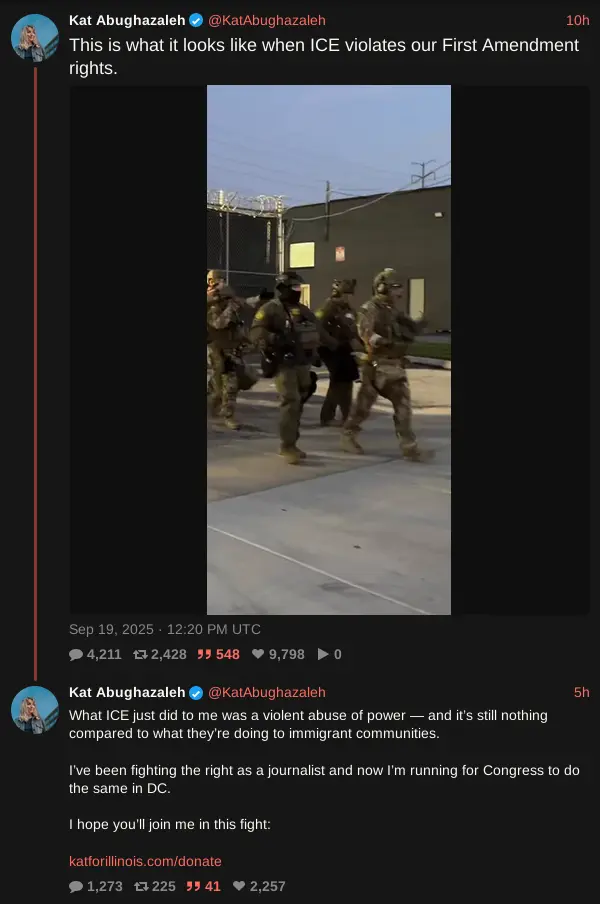Click the reply count icon on the first tweet

point(76,654)
